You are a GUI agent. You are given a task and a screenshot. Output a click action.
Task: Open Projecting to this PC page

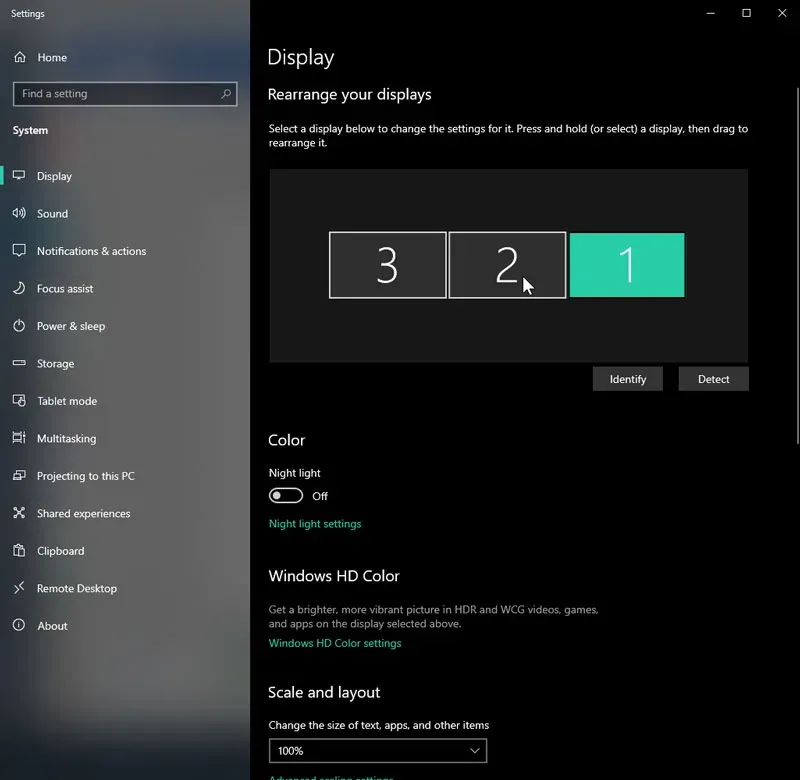click(x=125, y=476)
